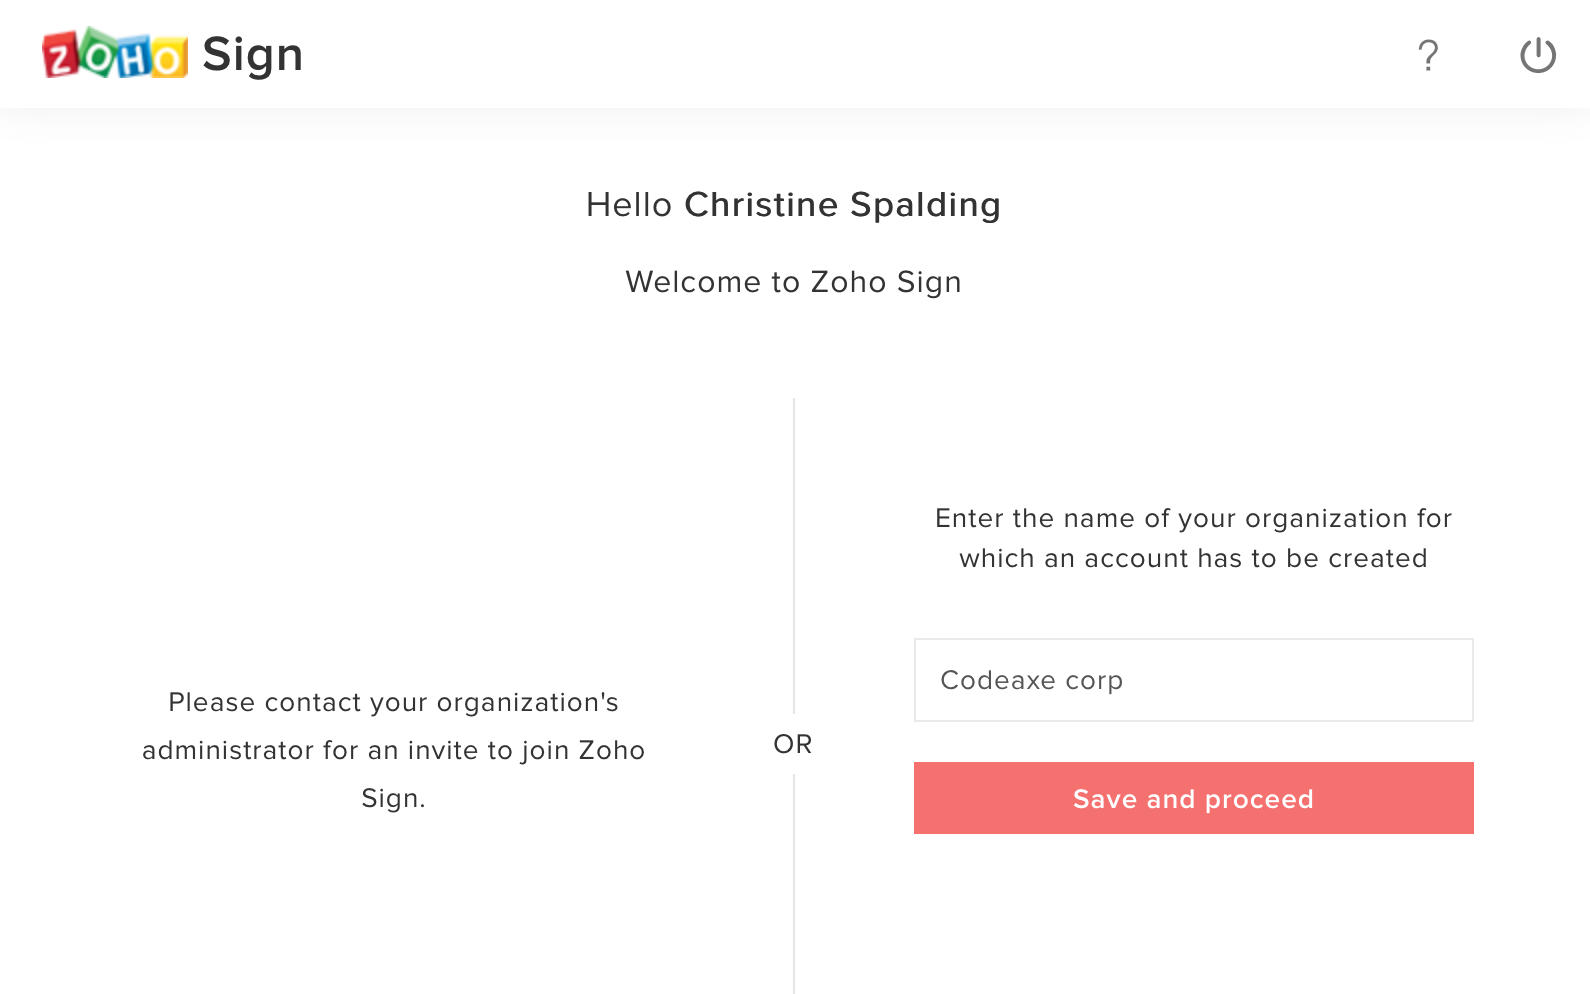Click the Save and proceed button
Image resolution: width=1590 pixels, height=994 pixels.
click(1193, 798)
